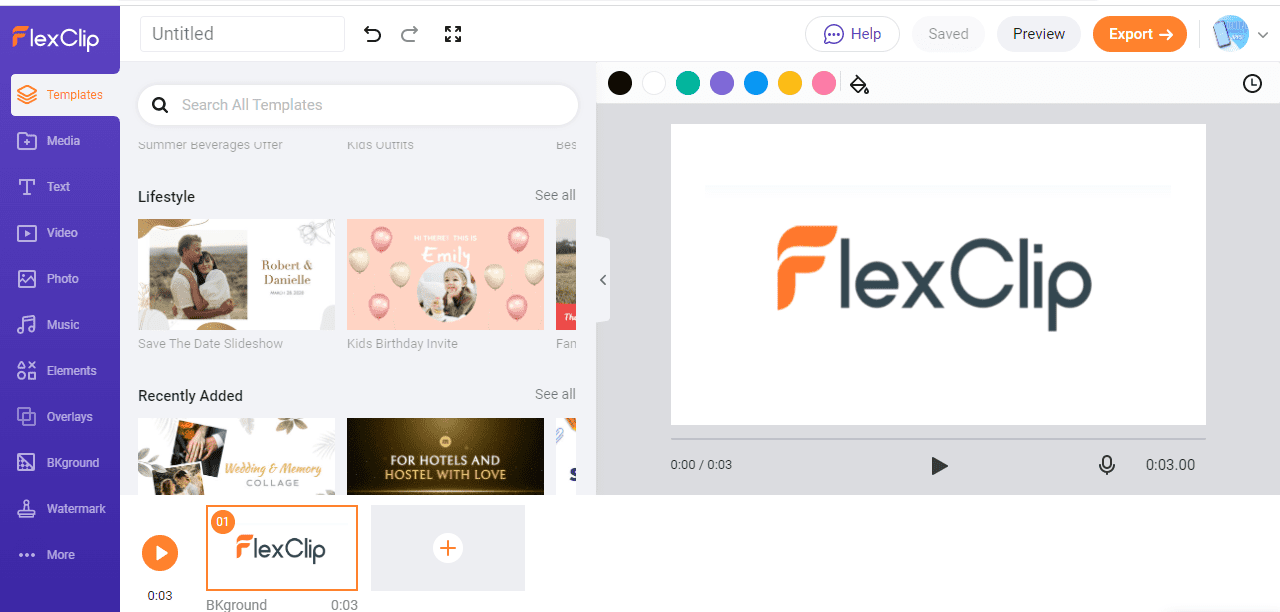Open the Watermark tab

(60, 509)
